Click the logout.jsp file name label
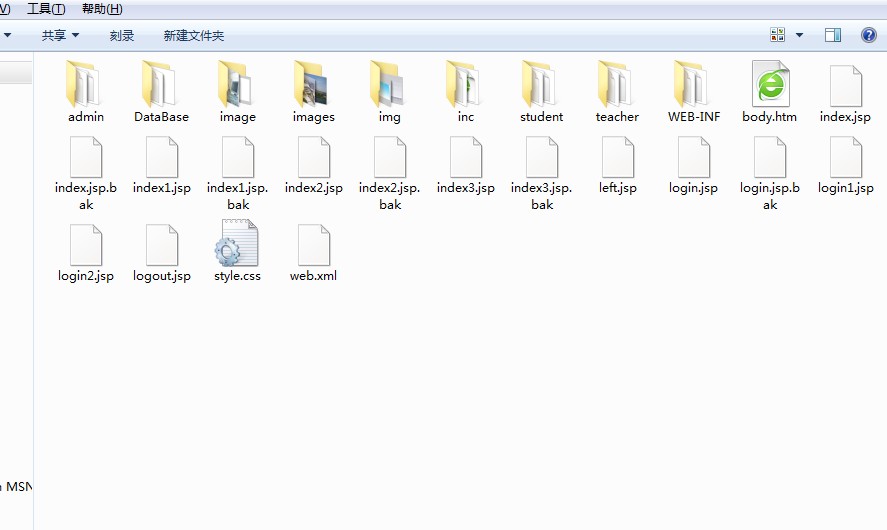The image size is (887, 530). coord(162,276)
